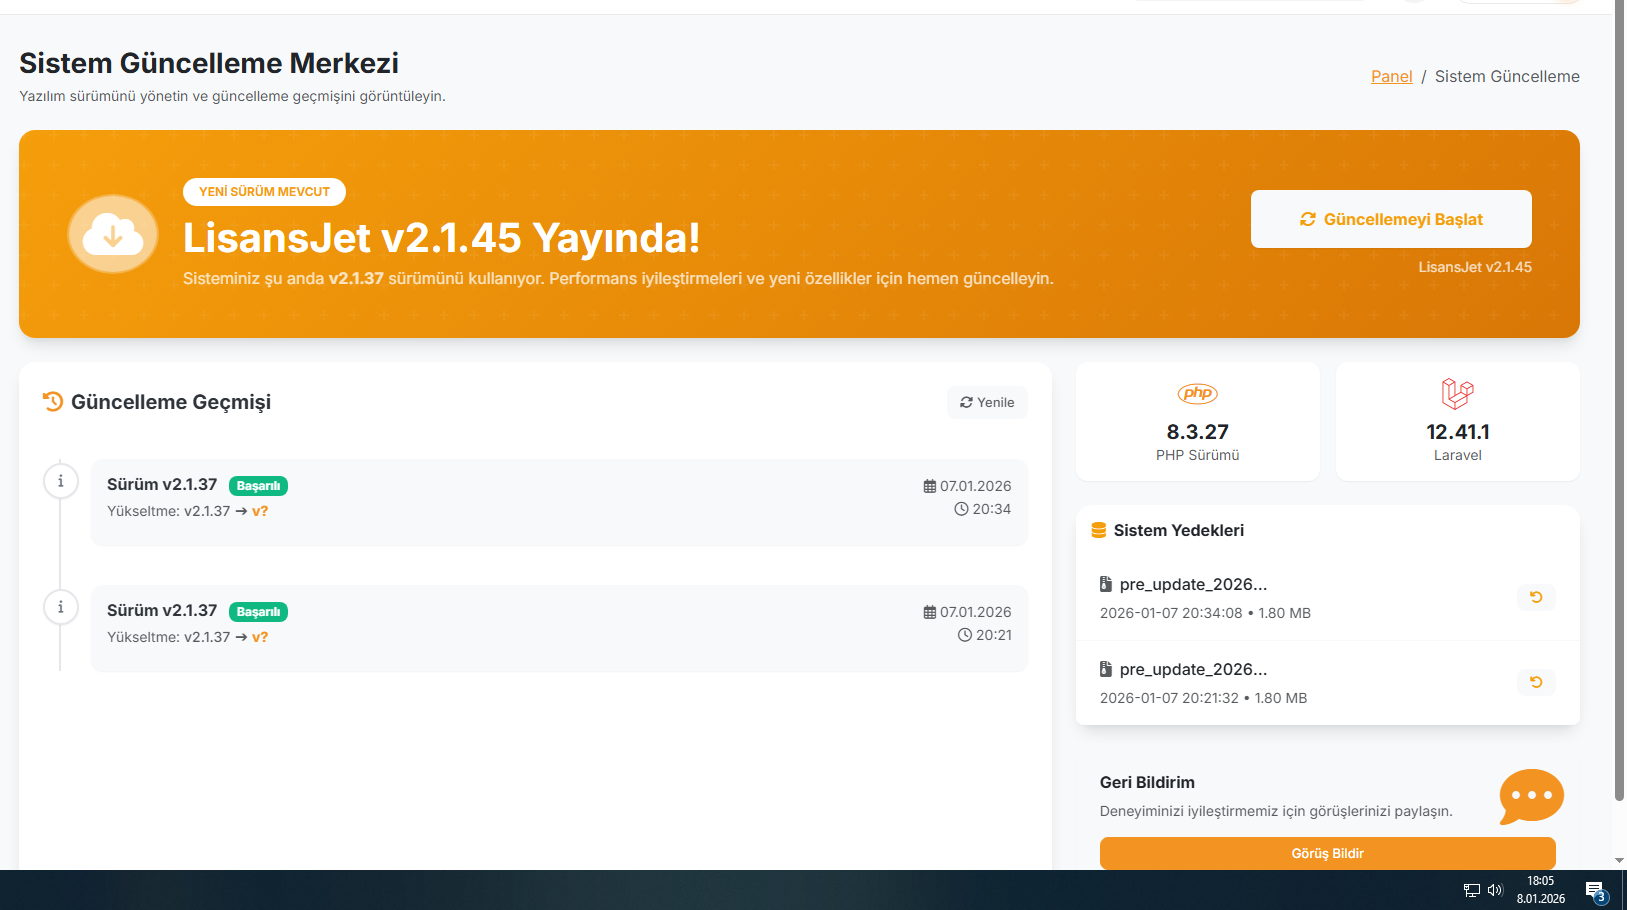
Task: Click the Başarılı badge on the 20:21 entry
Action: [258, 612]
